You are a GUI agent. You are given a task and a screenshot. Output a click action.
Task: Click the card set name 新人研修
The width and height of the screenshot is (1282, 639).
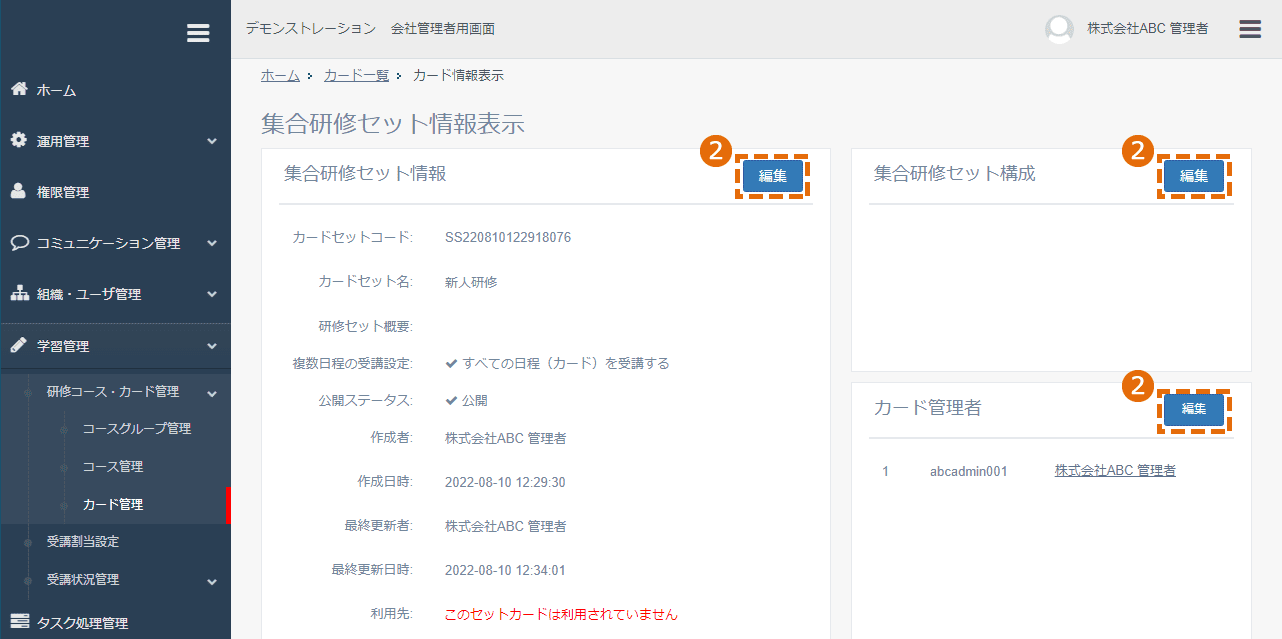[x=471, y=282]
